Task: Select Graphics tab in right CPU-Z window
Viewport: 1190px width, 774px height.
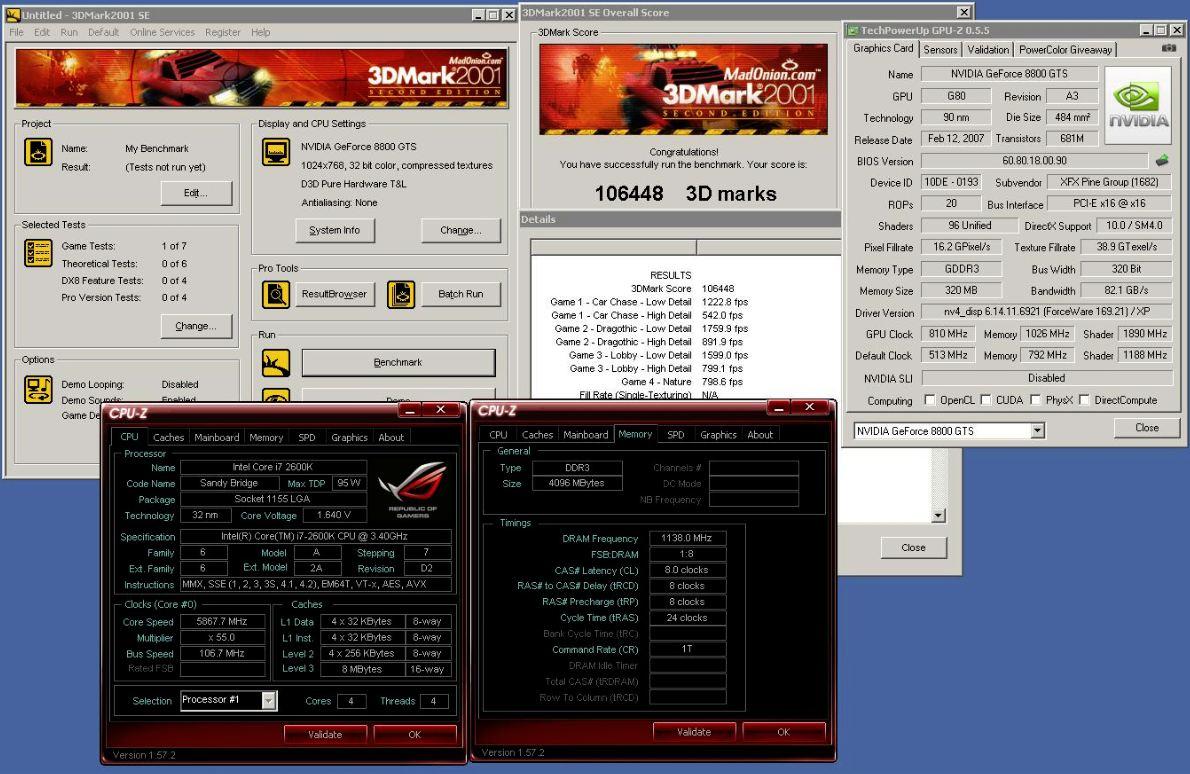Action: pyautogui.click(x=718, y=435)
